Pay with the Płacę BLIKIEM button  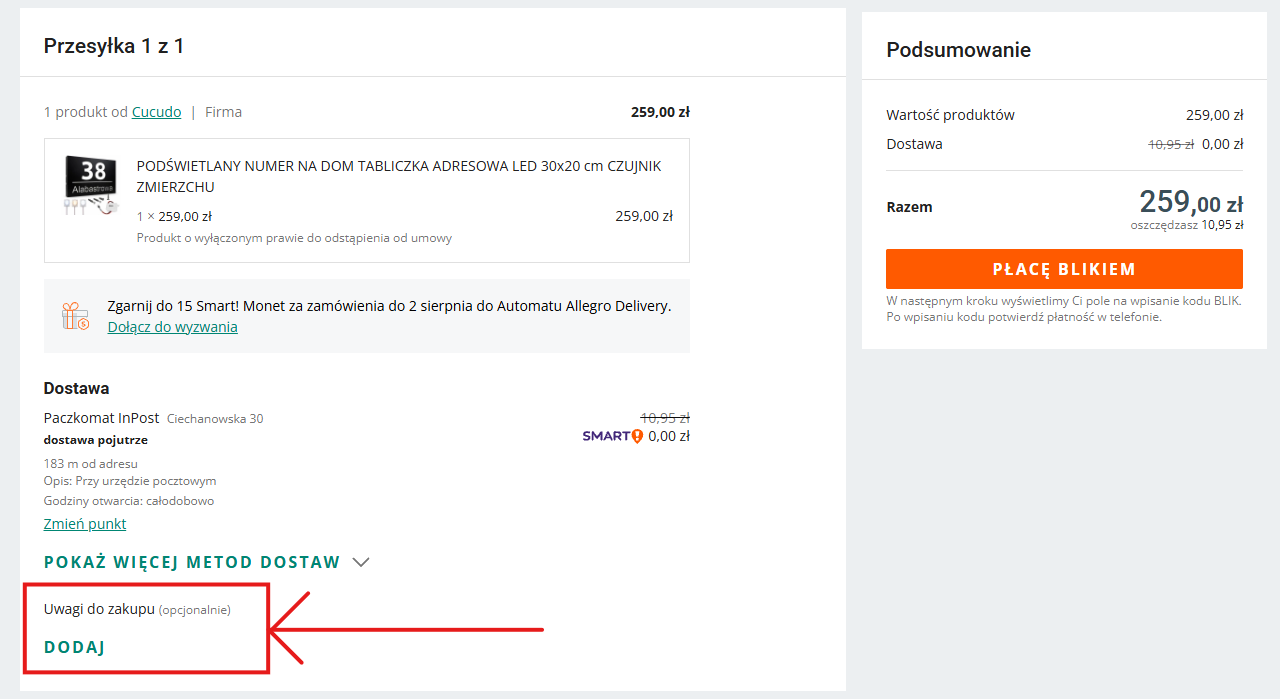tap(1064, 269)
